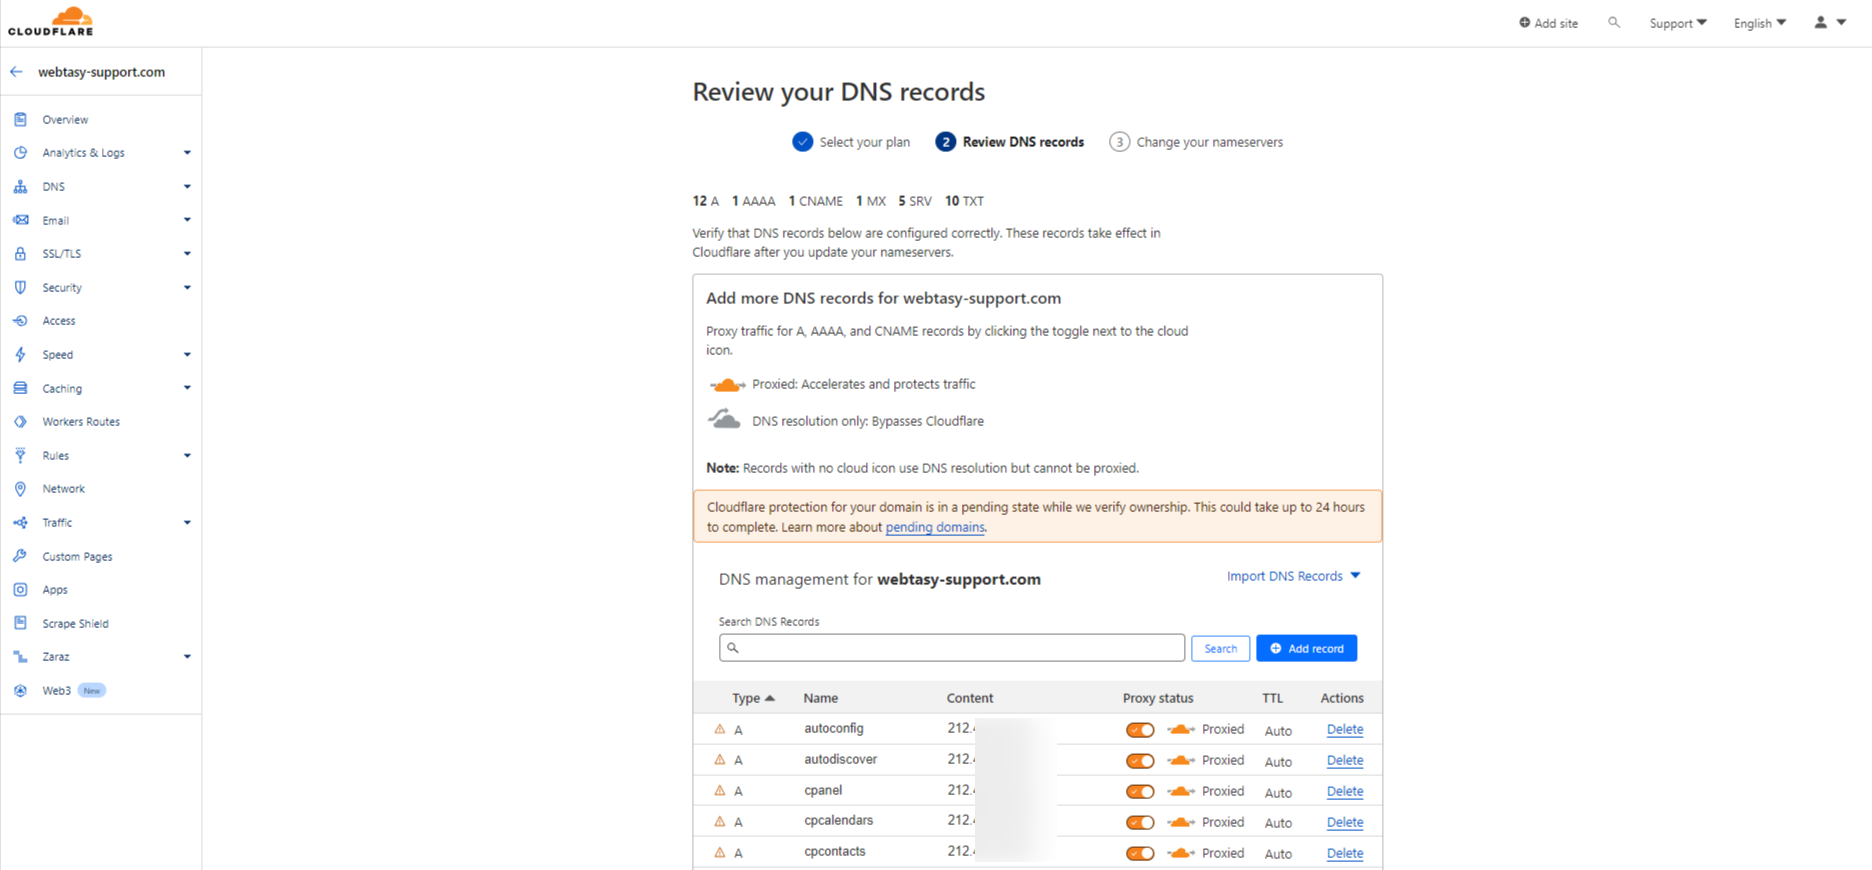Image resolution: width=1872 pixels, height=870 pixels.
Task: Open Import DNS Records dropdown
Action: 1294,576
